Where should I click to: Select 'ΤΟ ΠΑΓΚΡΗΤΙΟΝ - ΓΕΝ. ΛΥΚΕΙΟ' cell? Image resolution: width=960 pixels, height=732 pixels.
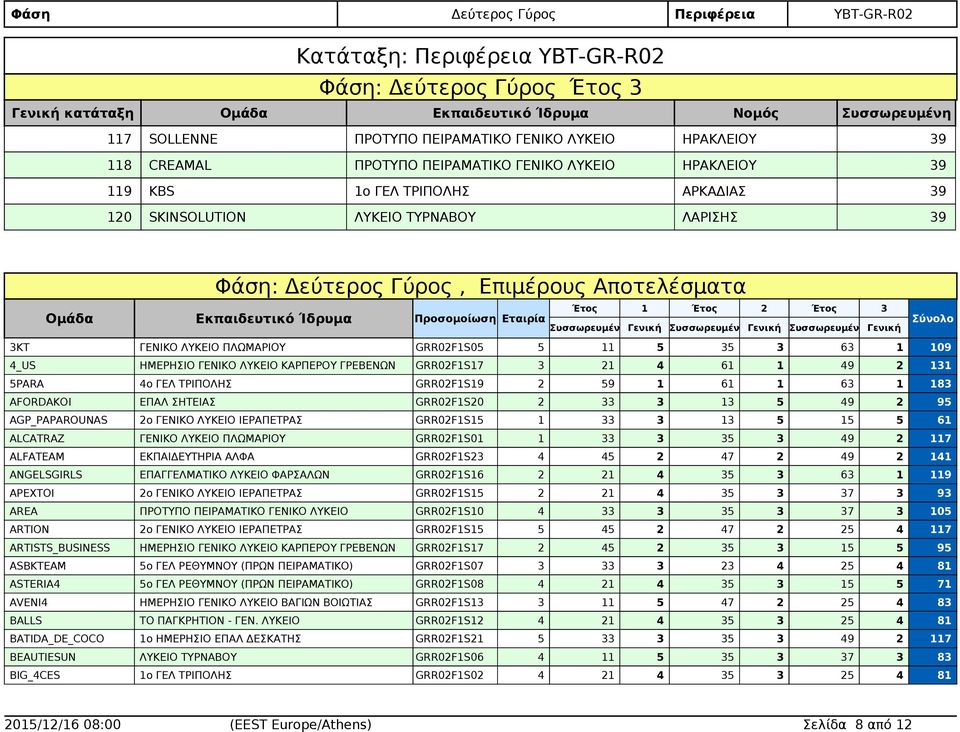tap(273, 621)
